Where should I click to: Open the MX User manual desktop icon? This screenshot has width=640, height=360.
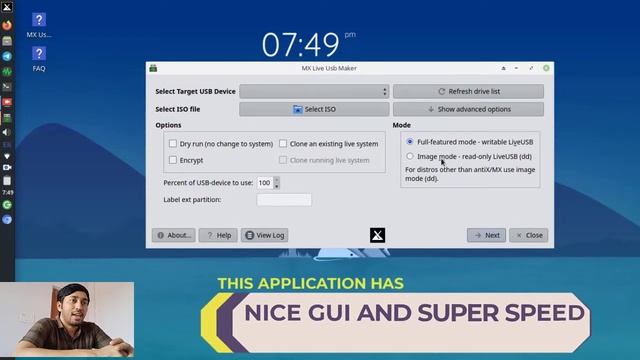pyautogui.click(x=39, y=25)
